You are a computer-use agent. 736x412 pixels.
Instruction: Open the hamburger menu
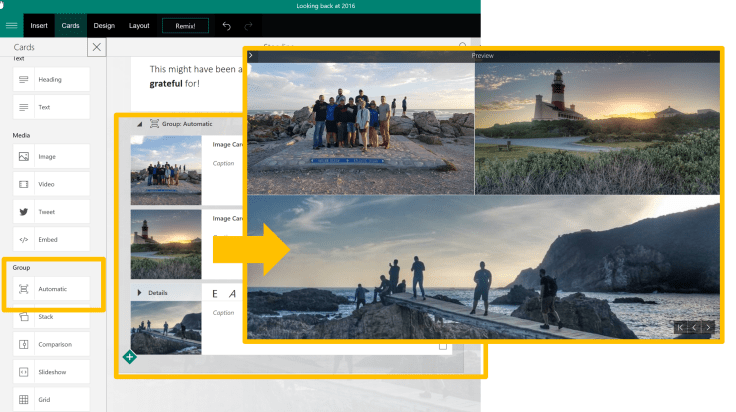point(11,24)
